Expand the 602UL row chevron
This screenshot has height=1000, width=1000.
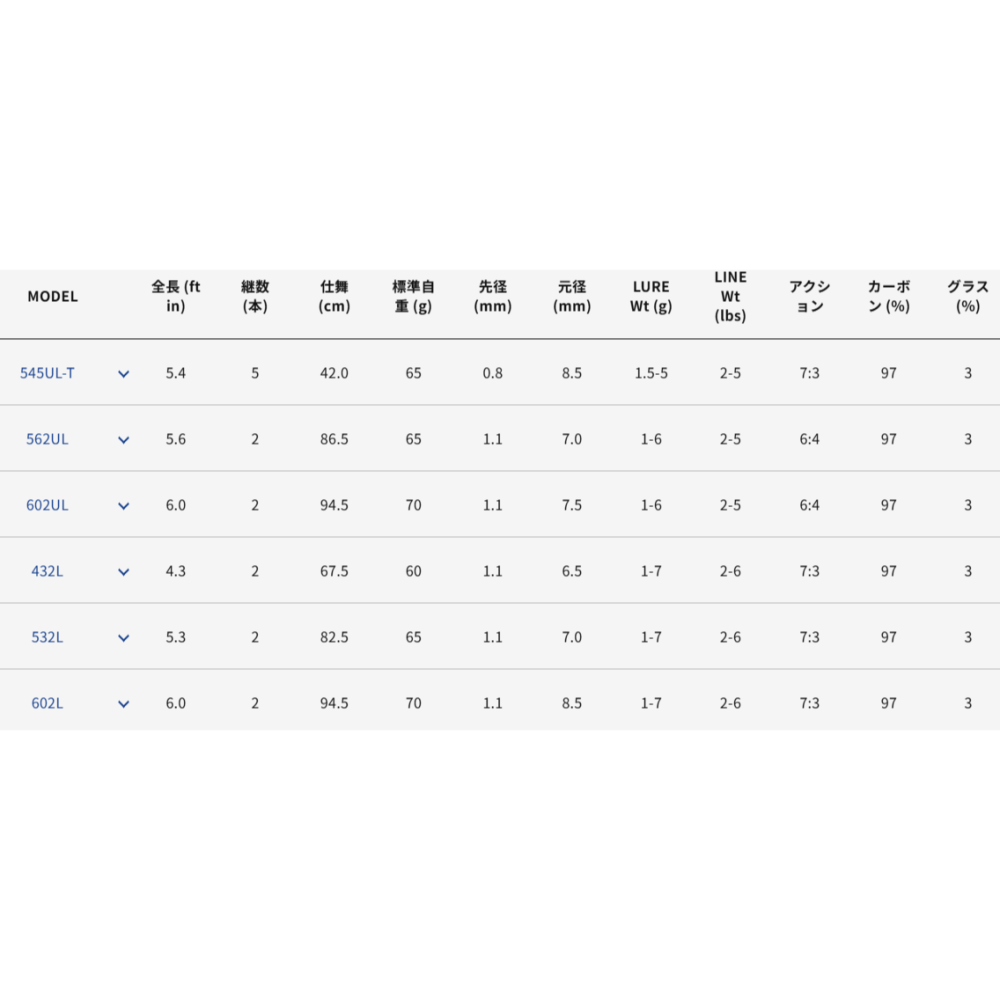(124, 506)
